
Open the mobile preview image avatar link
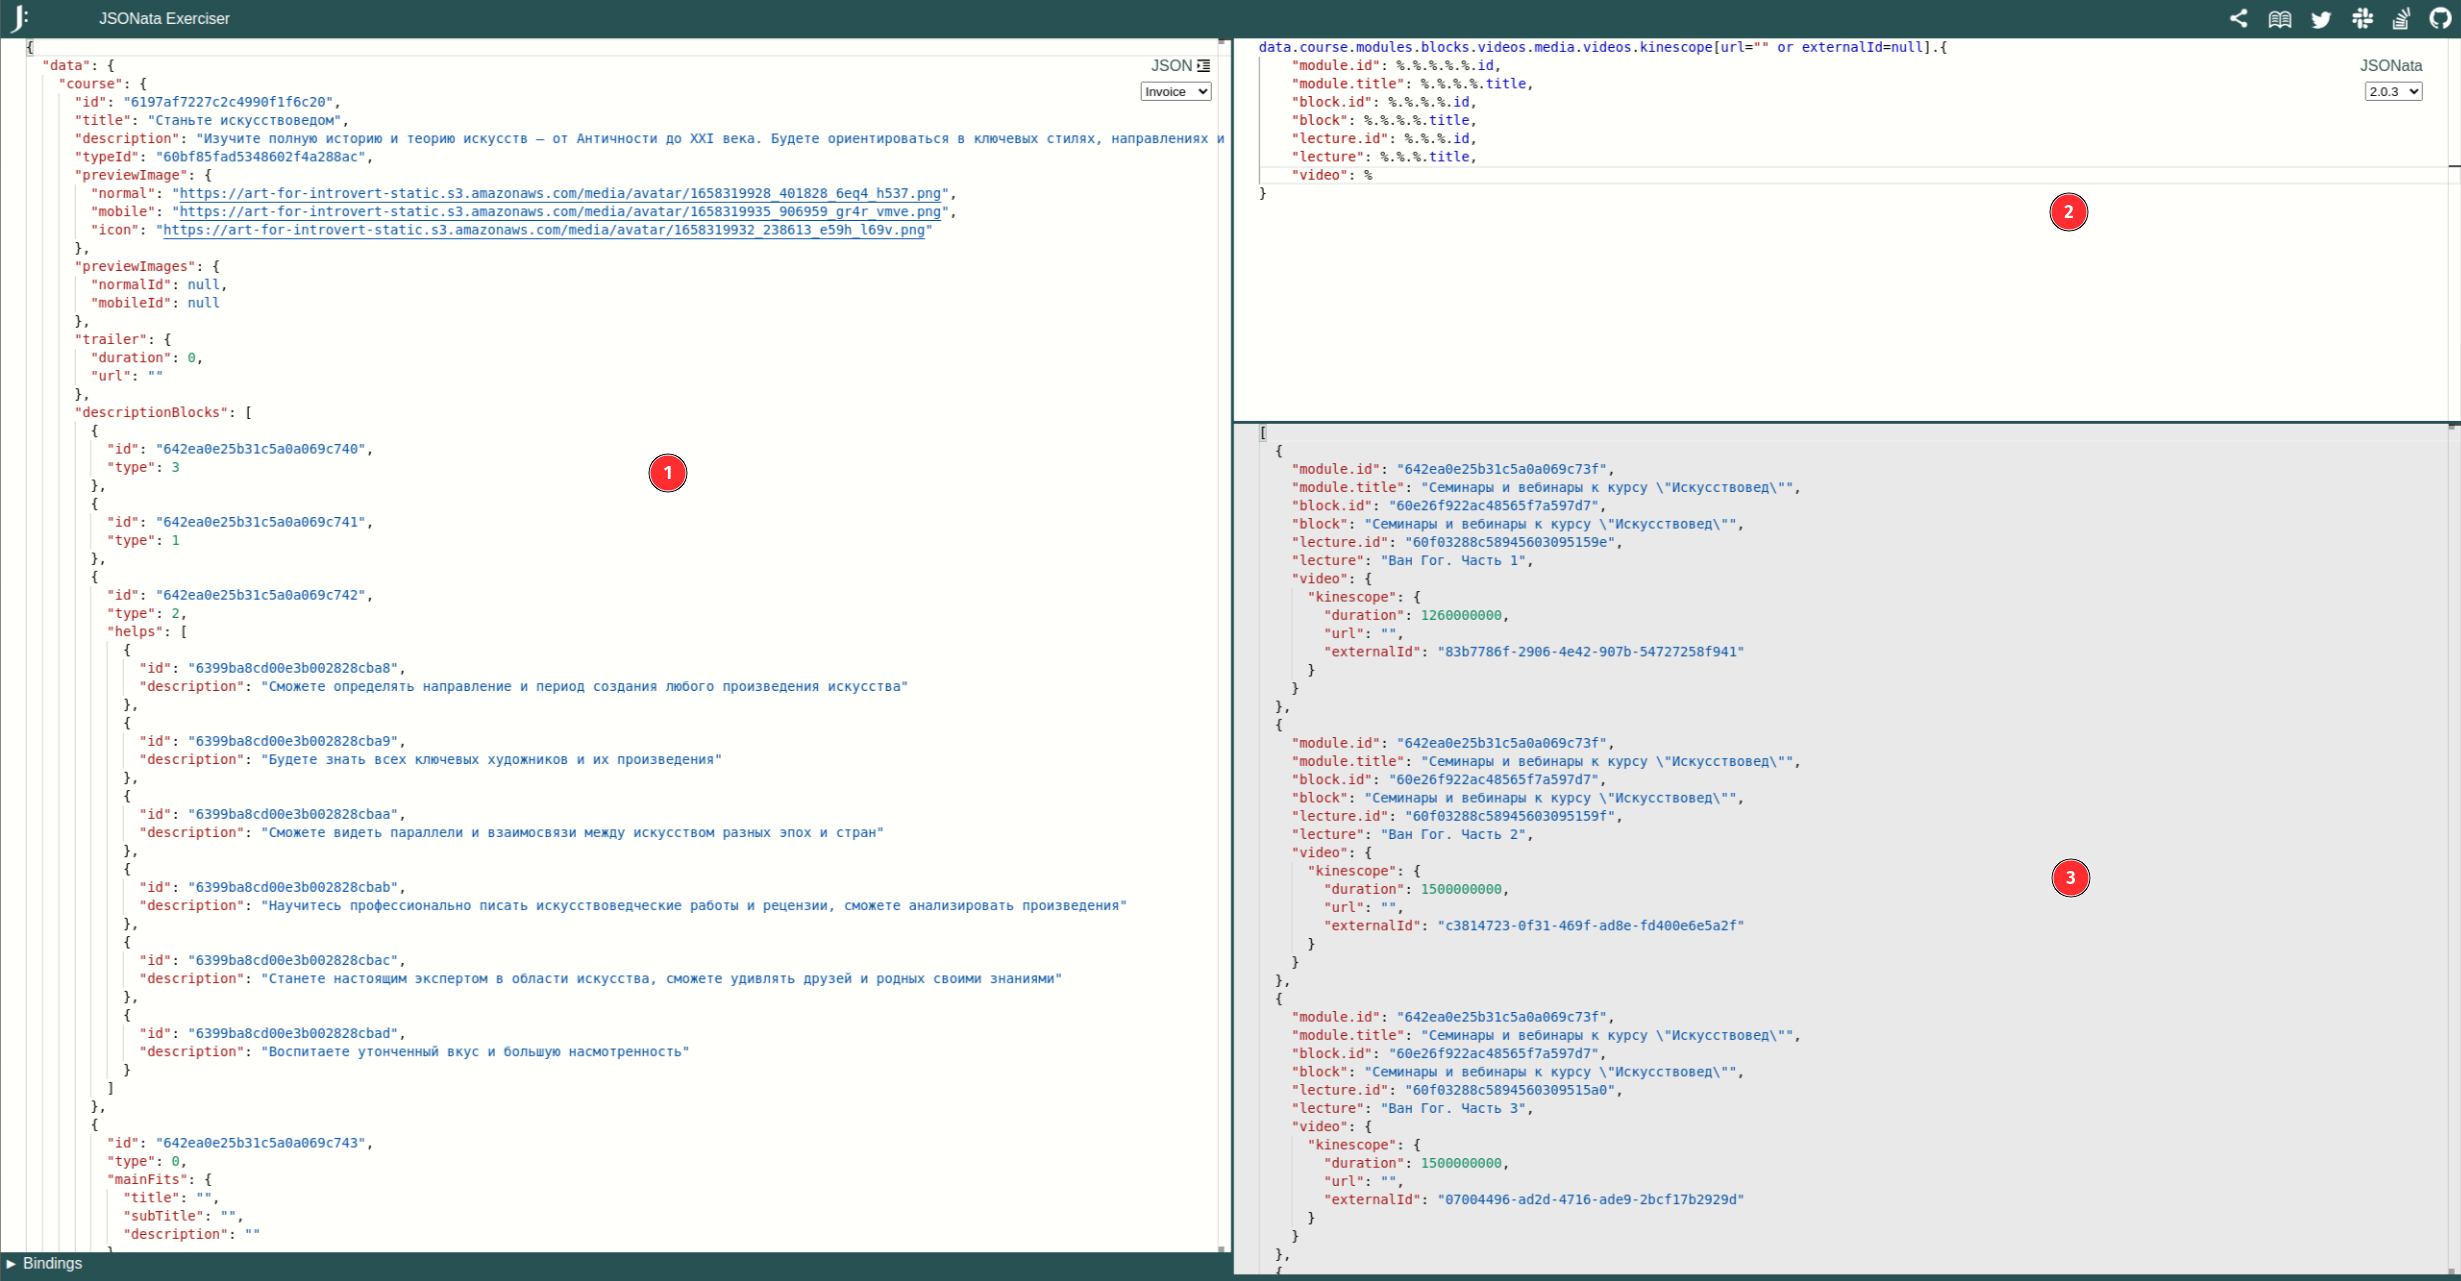(x=560, y=211)
